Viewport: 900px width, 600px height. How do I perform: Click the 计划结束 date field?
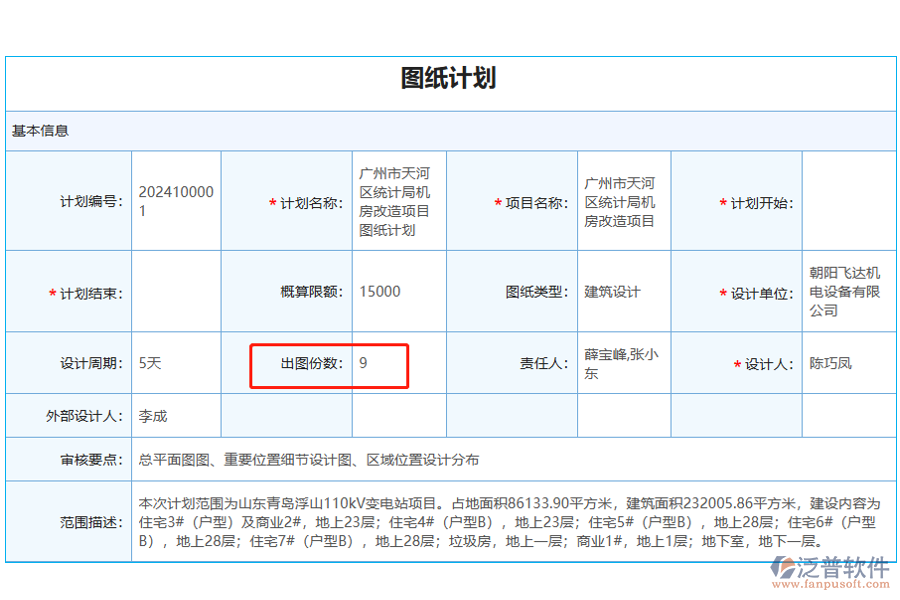point(175,291)
